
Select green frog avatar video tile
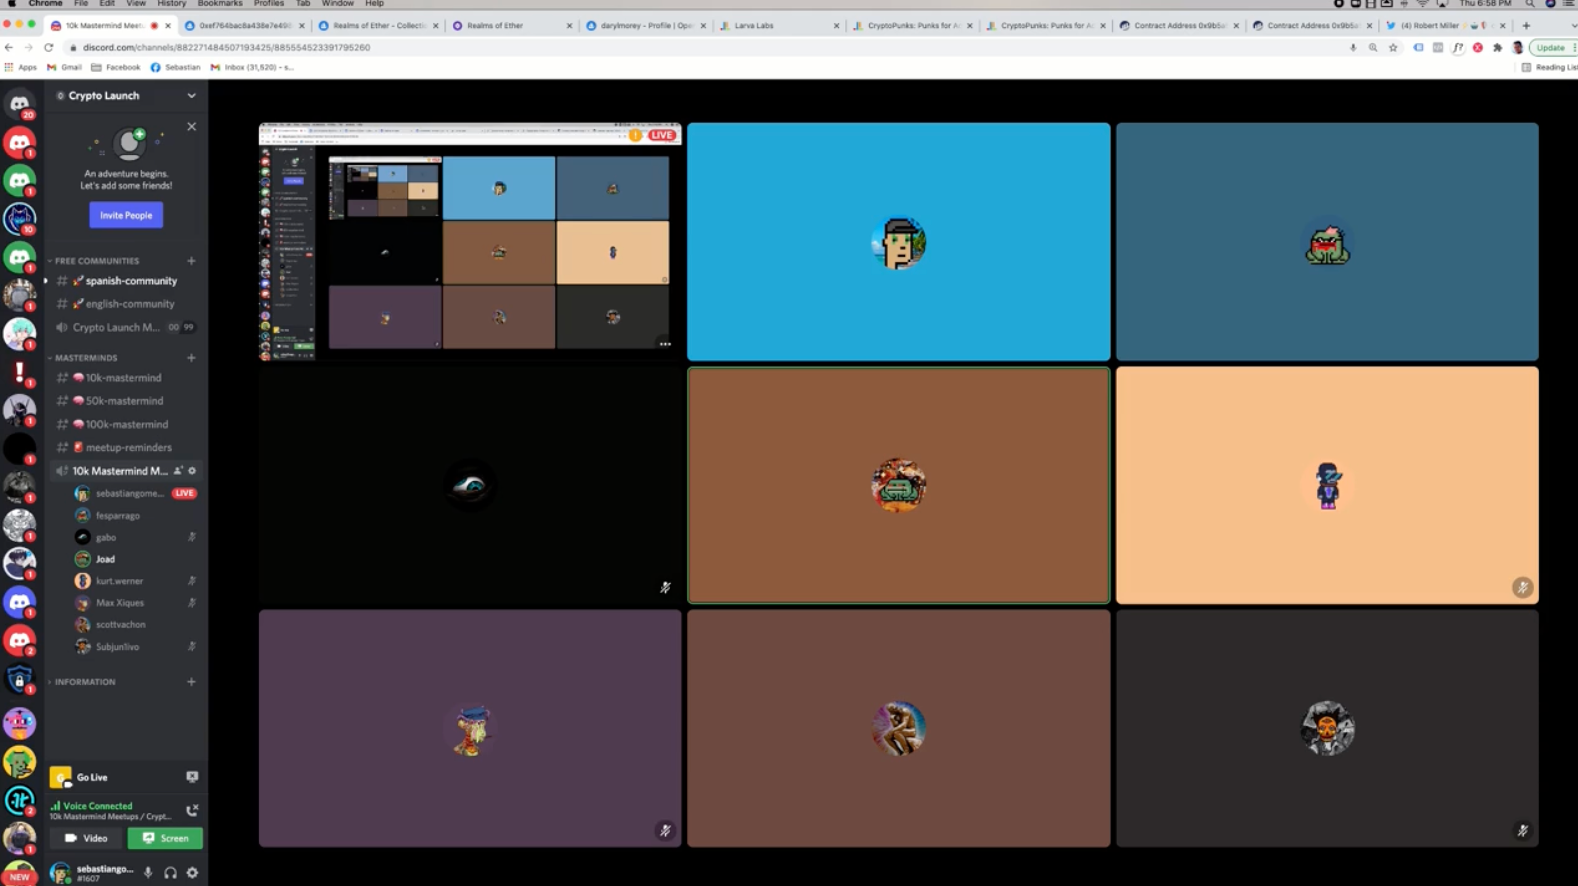pyautogui.click(x=1327, y=241)
